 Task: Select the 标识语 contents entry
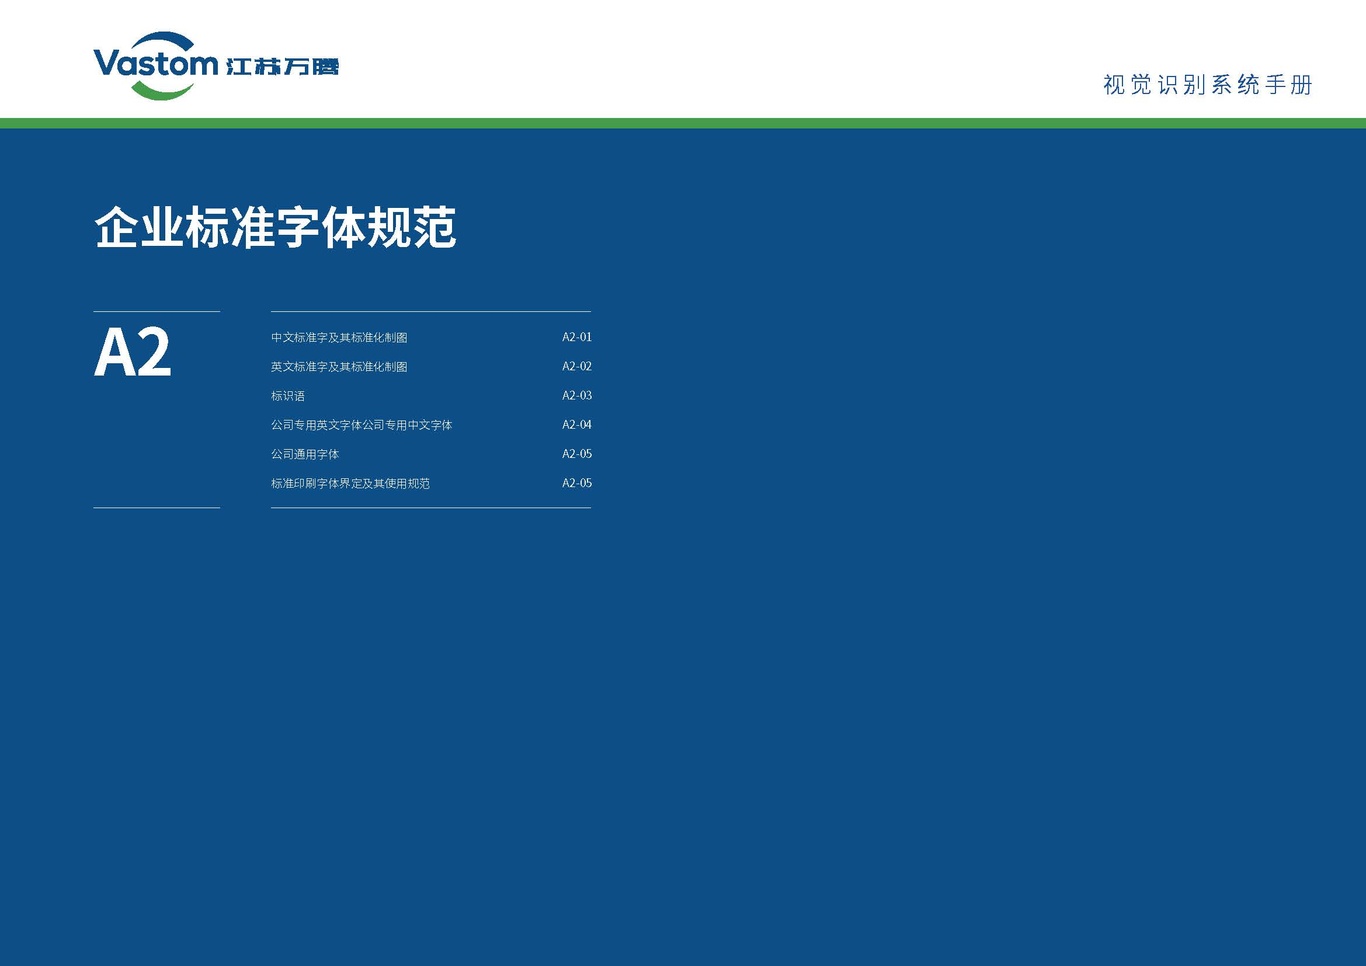[x=288, y=396]
